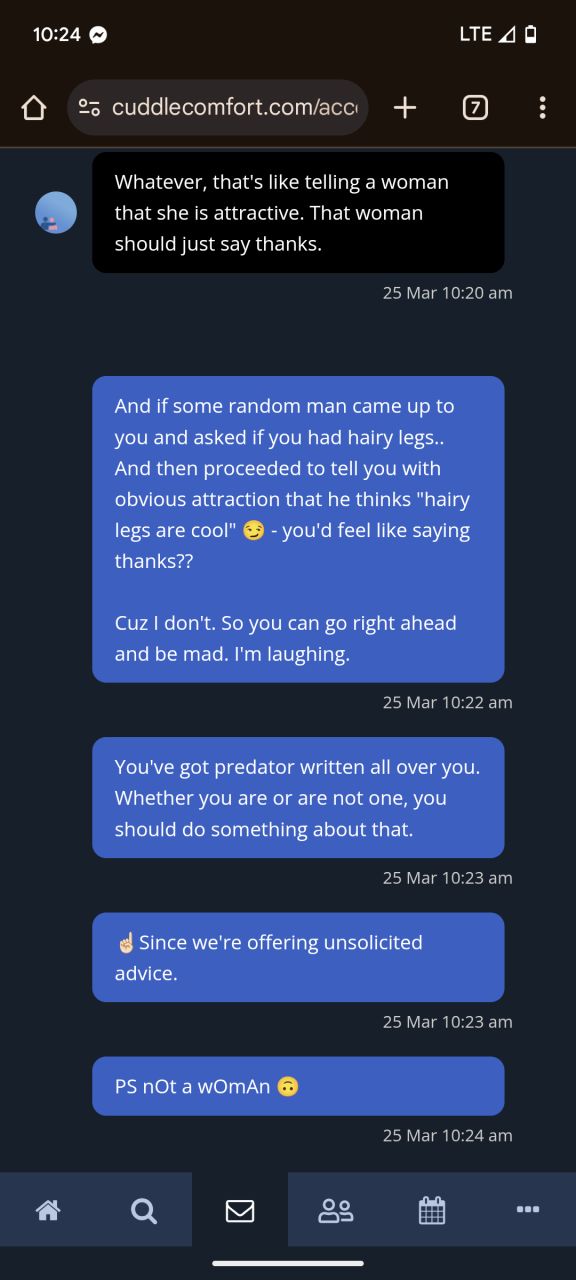576x1280 pixels.
Task: Go to the home tab in bottom navigation
Action: tap(47, 1210)
